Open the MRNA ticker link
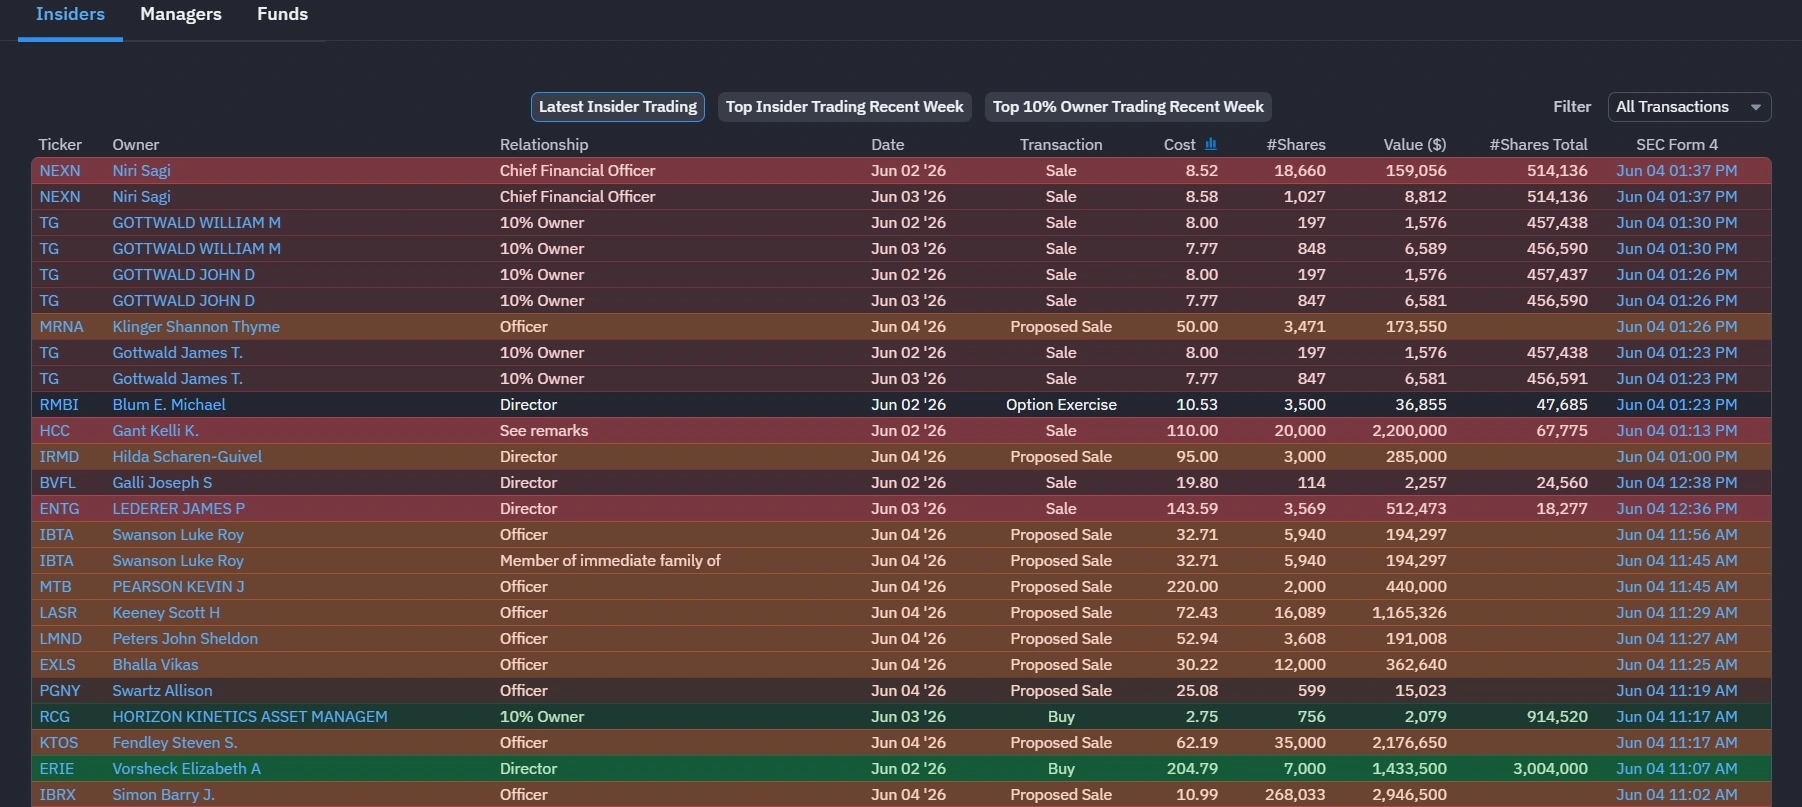Image resolution: width=1802 pixels, height=807 pixels. click(62, 327)
